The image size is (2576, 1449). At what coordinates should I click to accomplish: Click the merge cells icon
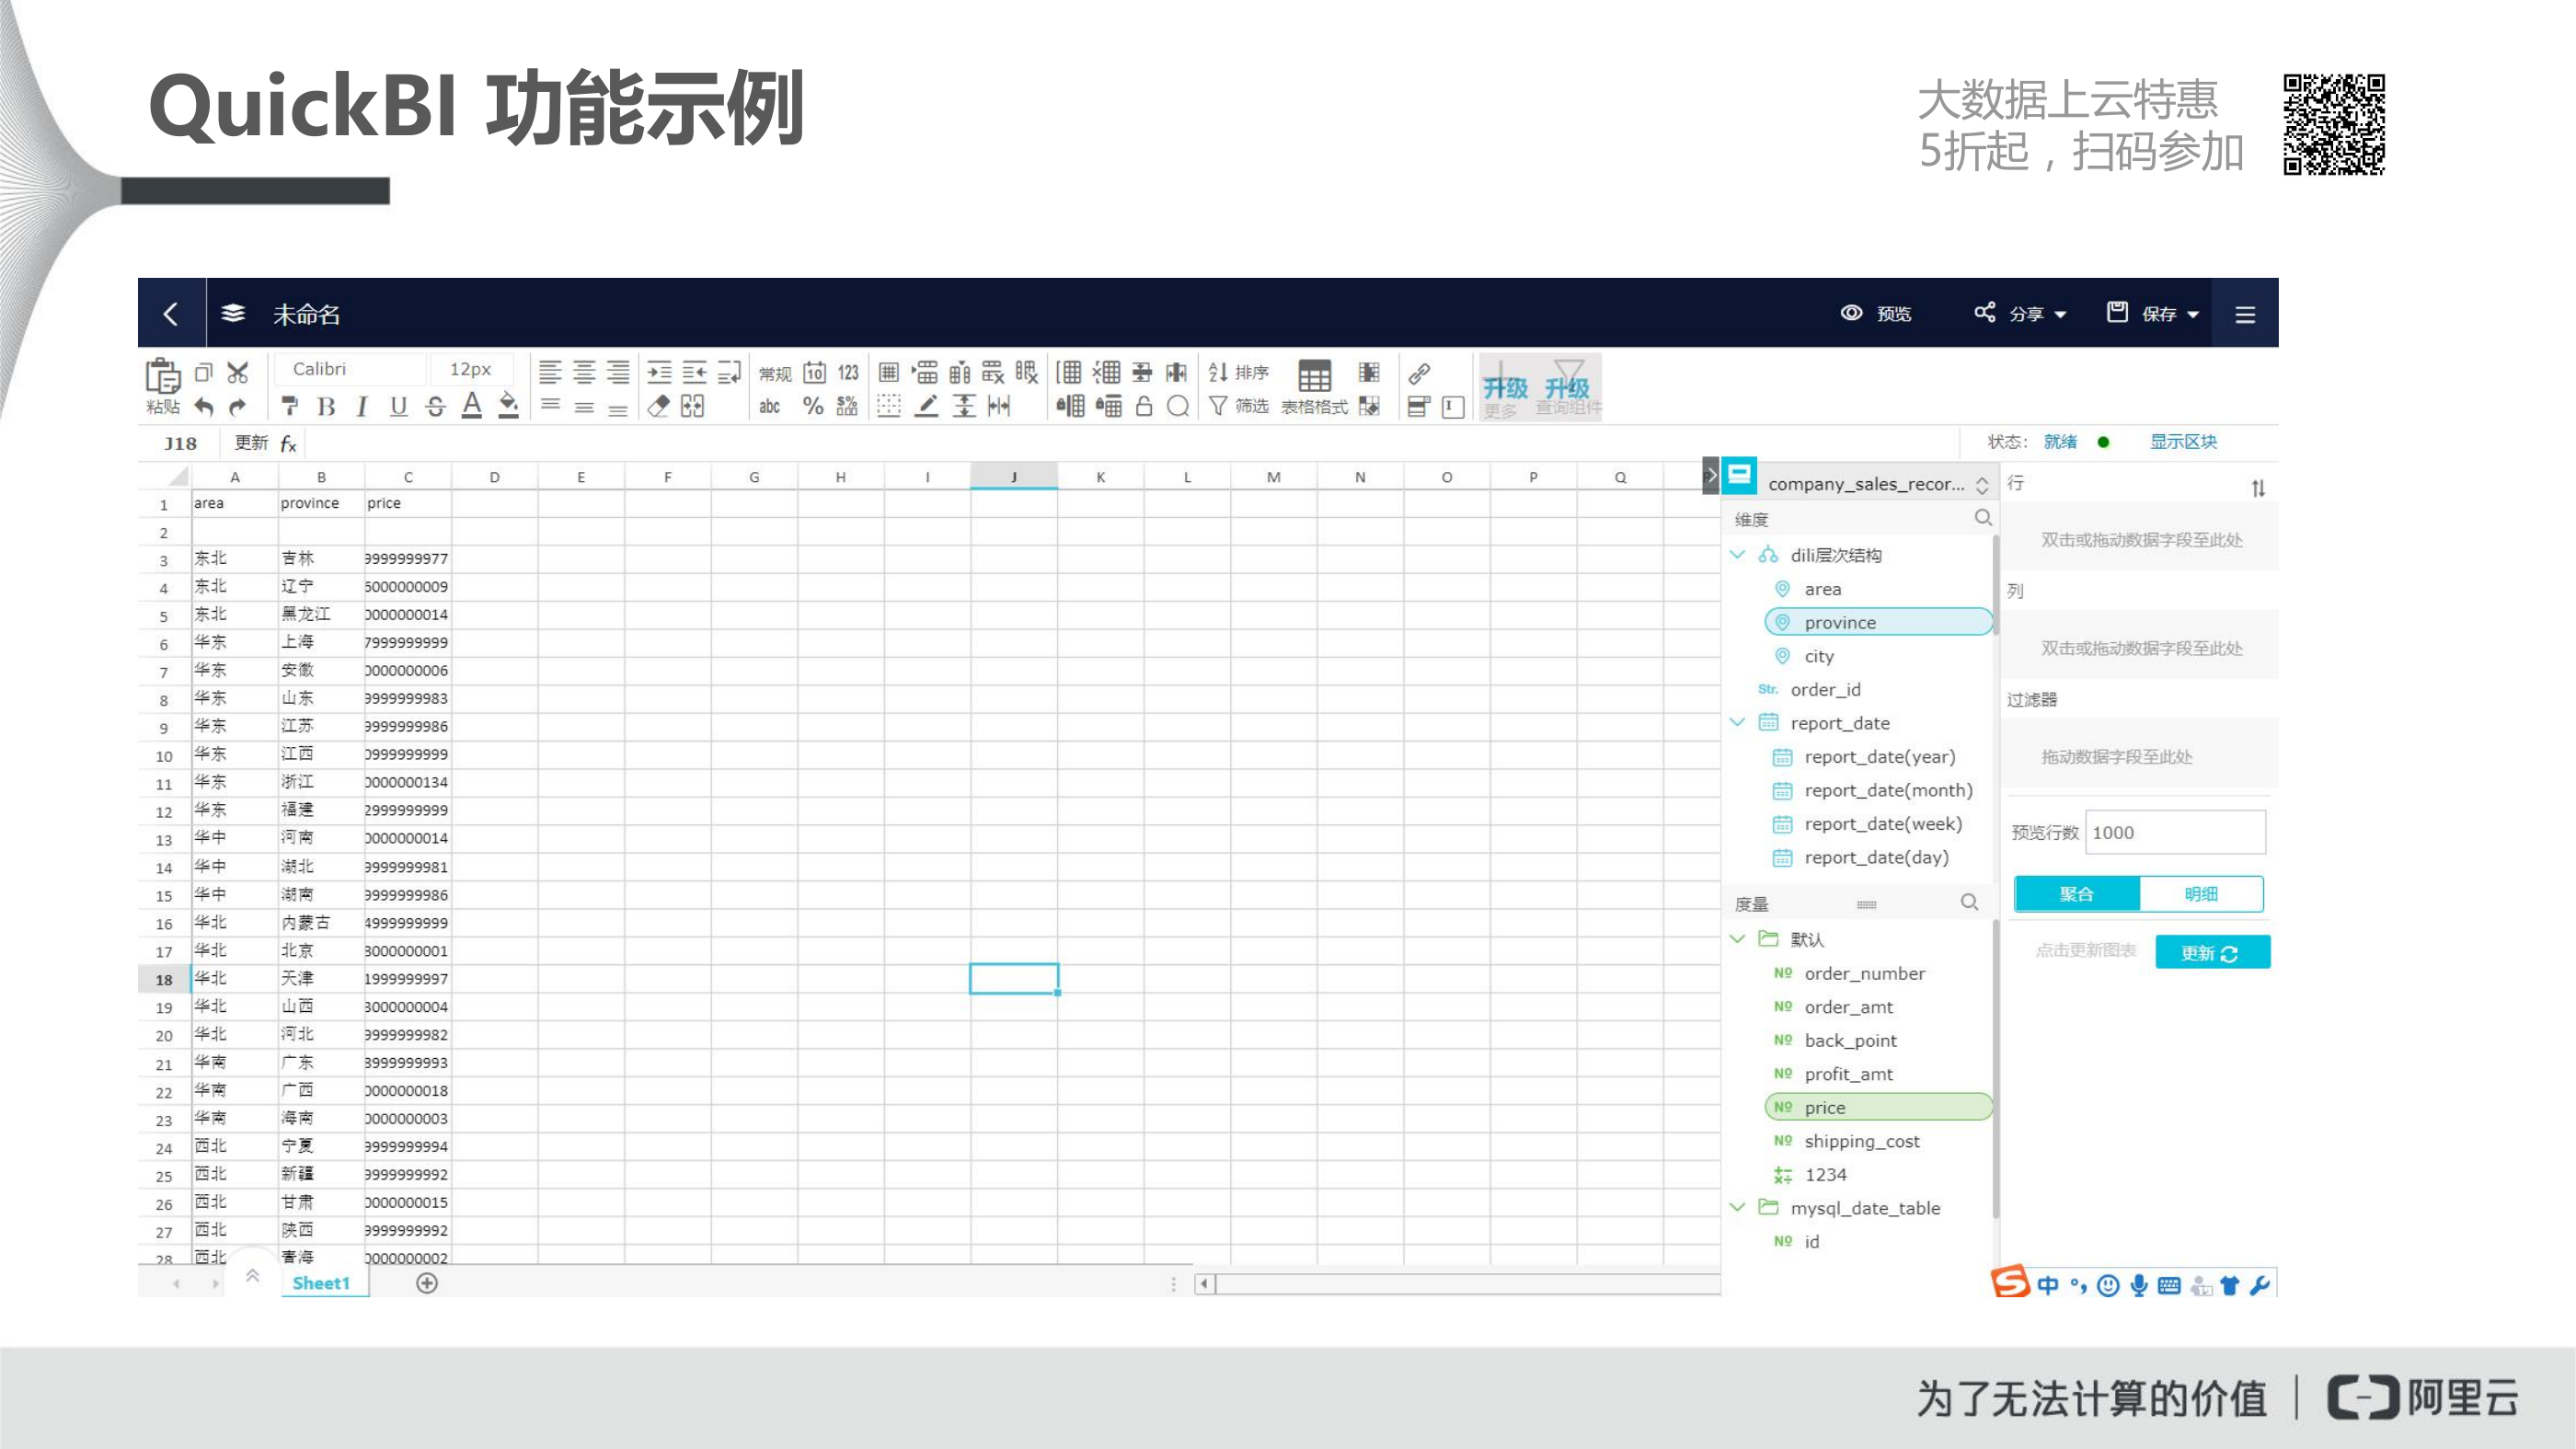point(692,406)
